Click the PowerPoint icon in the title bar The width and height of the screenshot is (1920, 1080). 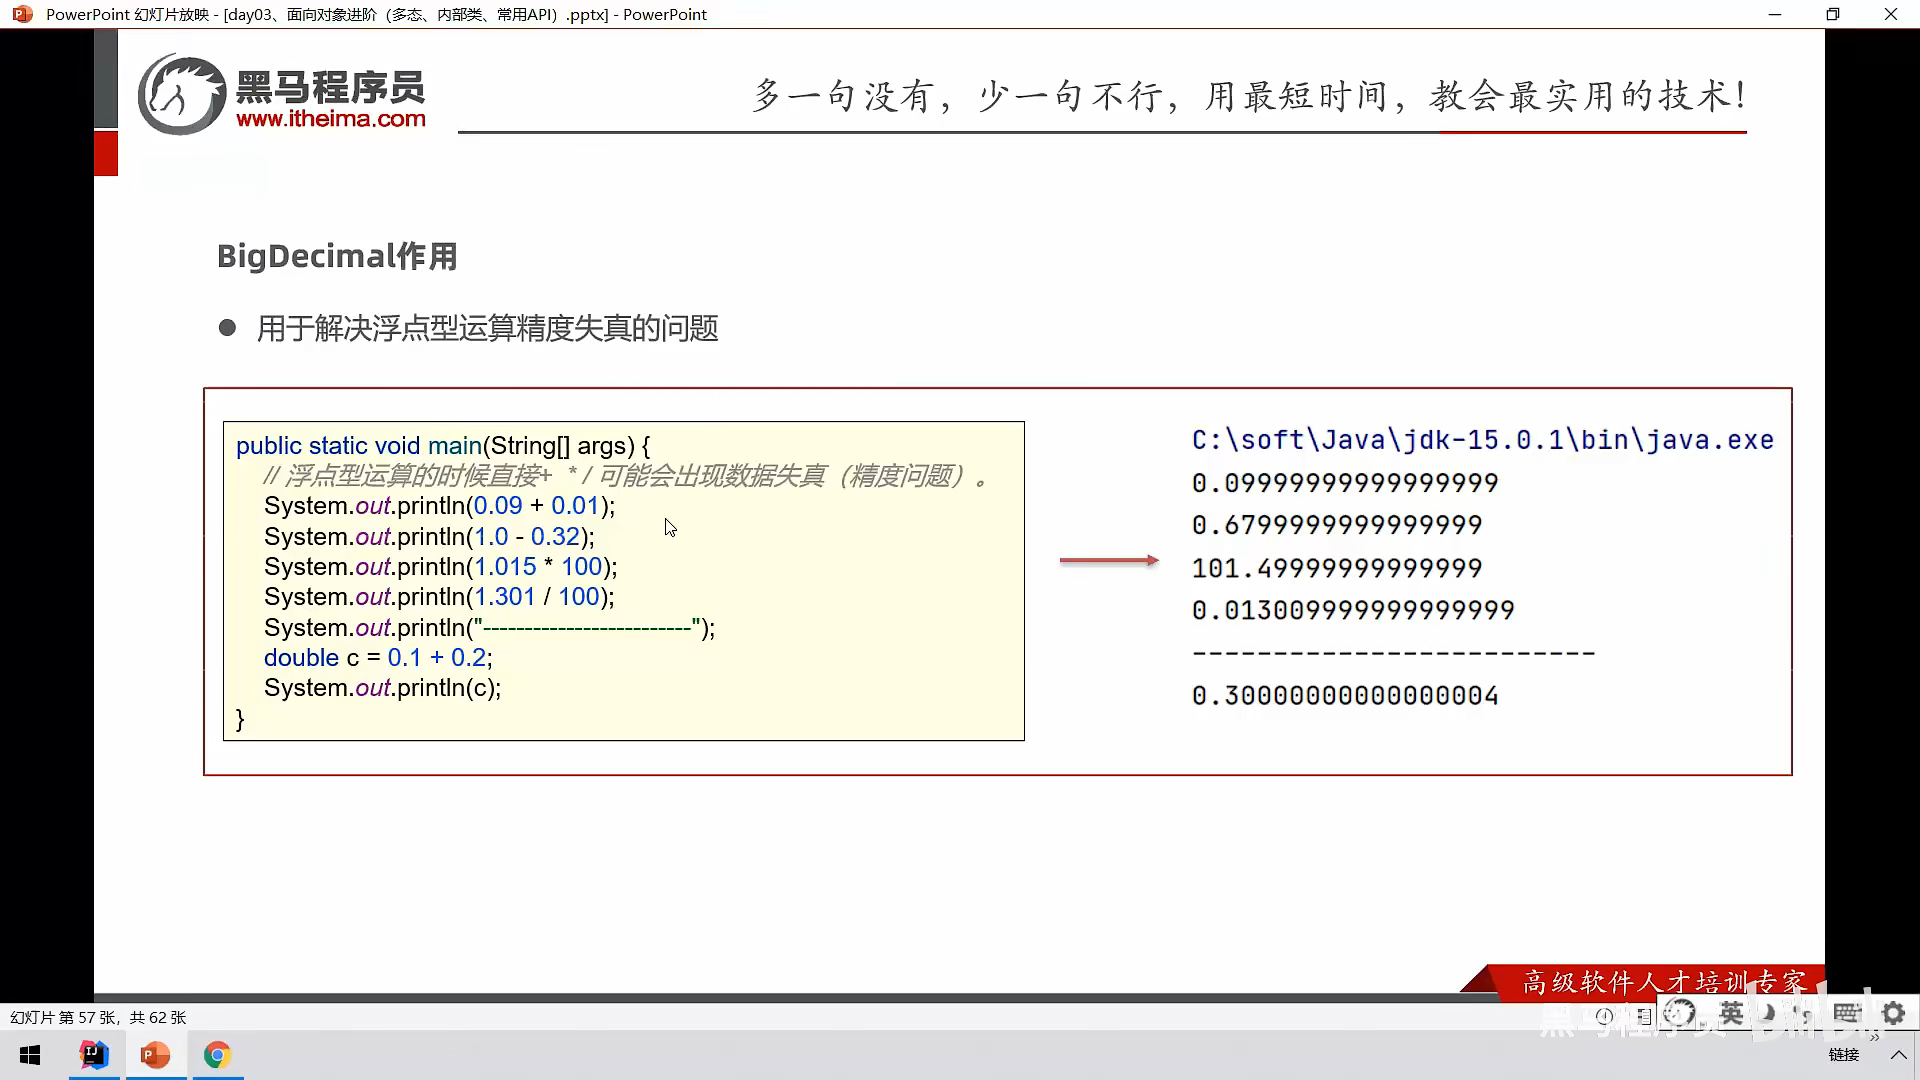pyautogui.click(x=22, y=14)
